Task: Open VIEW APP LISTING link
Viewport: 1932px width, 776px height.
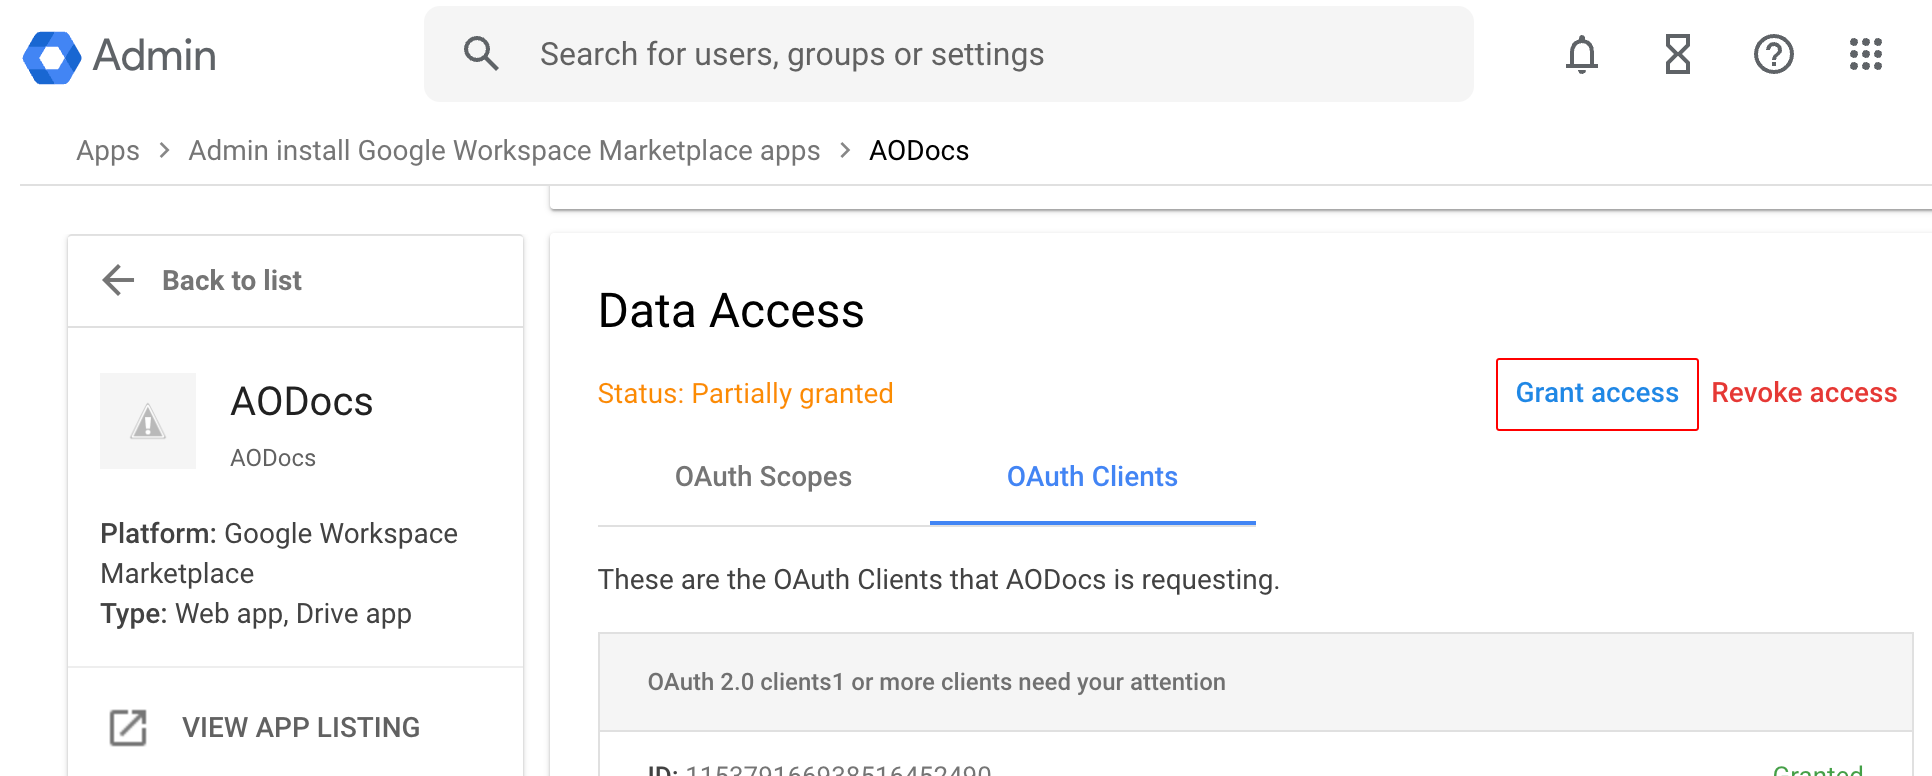Action: [x=301, y=728]
